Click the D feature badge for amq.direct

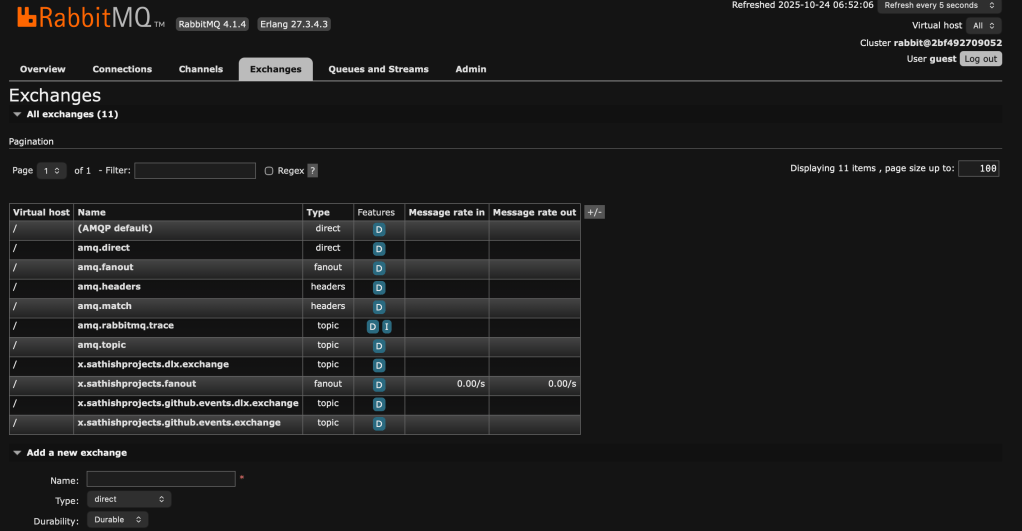pyautogui.click(x=379, y=249)
